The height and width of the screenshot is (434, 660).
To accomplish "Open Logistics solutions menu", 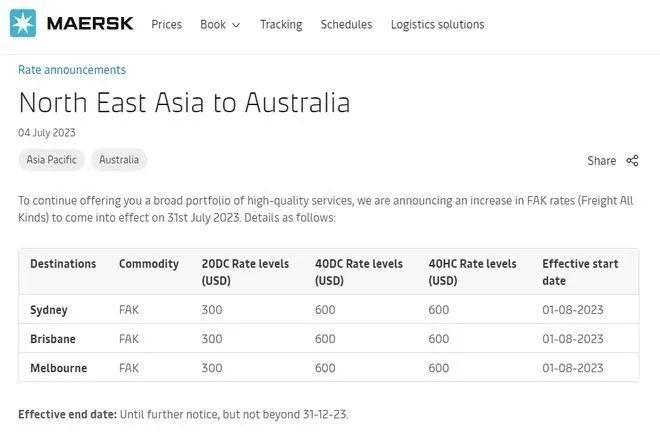I will [437, 24].
